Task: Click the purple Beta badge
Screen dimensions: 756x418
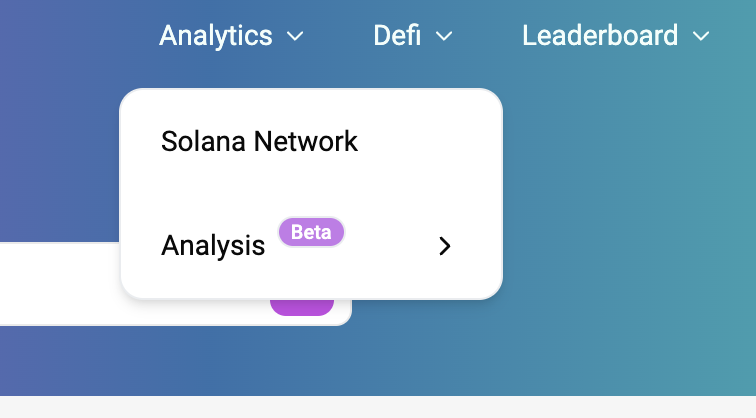Action: point(311,232)
